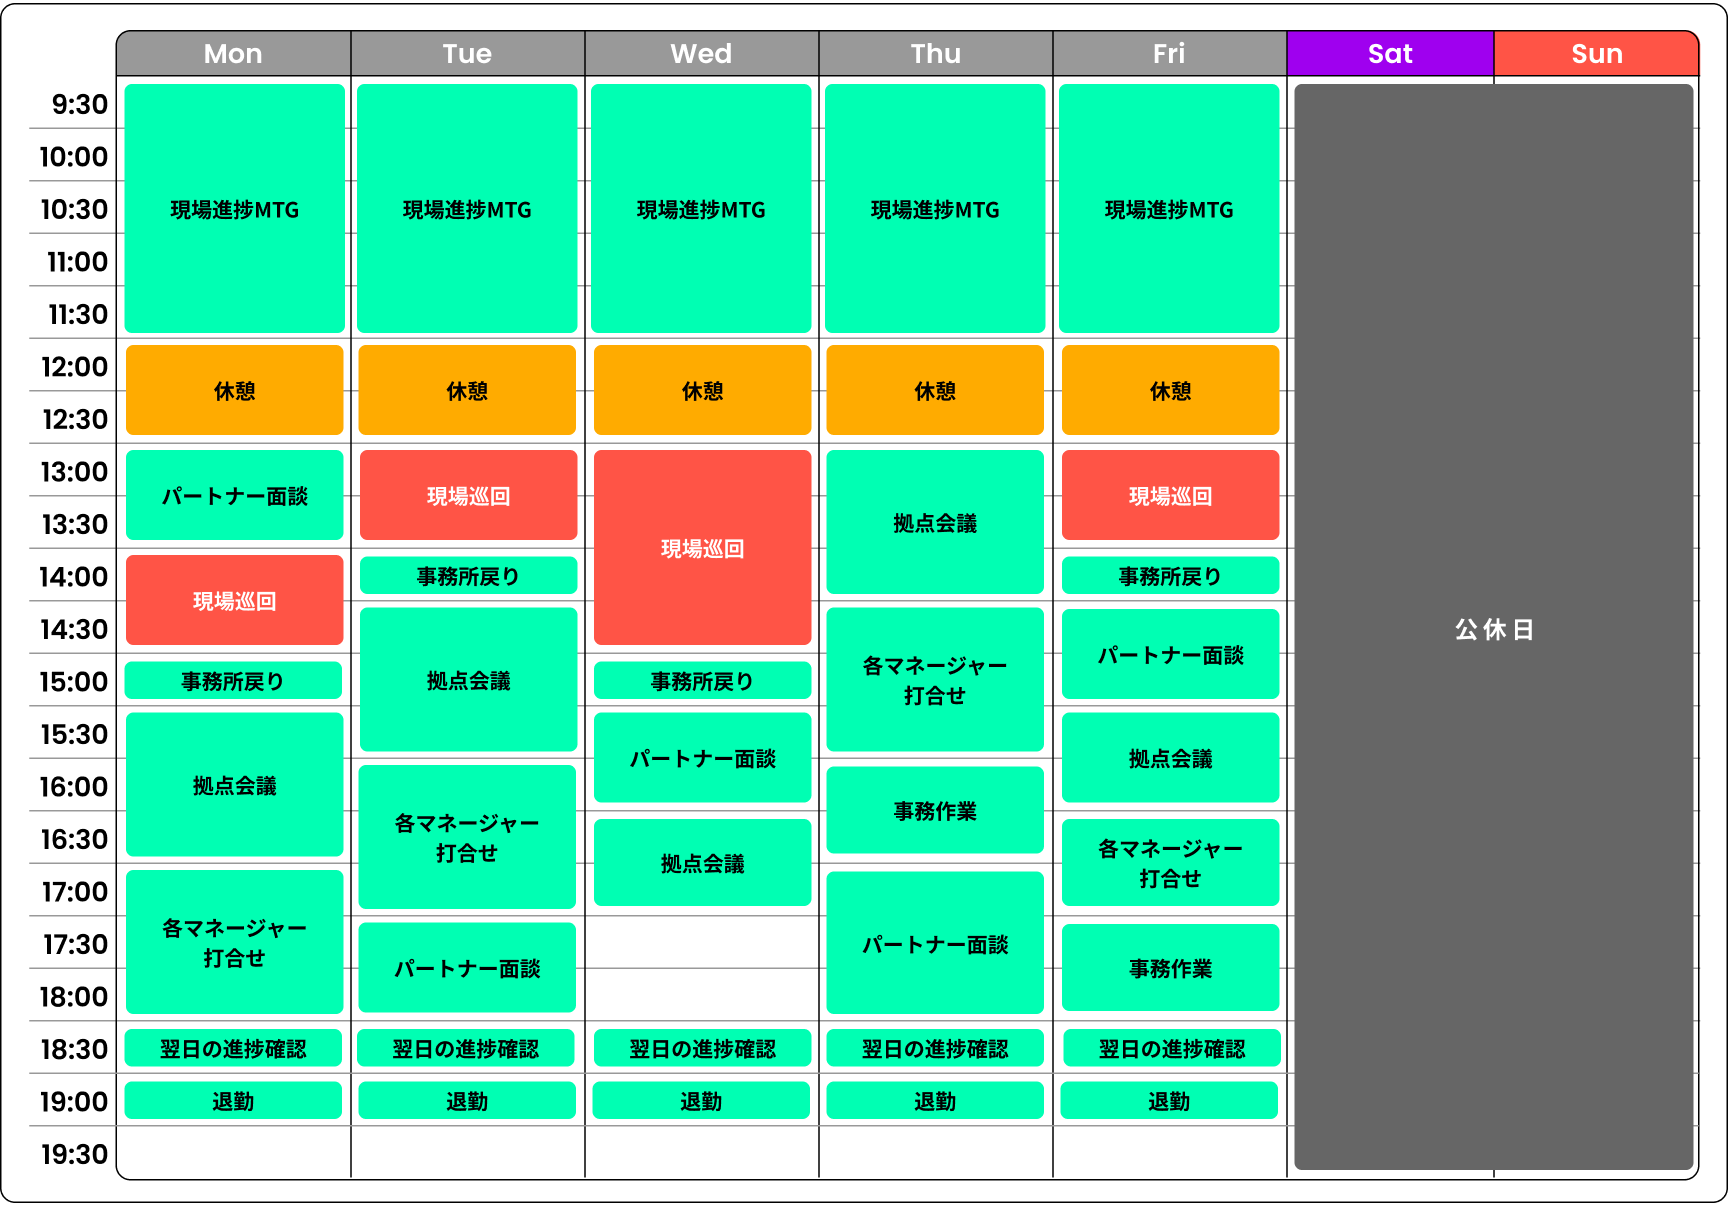The width and height of the screenshot is (1728, 1211).
Task: Open Tuesday's 現場進捗MTG block
Action: (x=467, y=209)
